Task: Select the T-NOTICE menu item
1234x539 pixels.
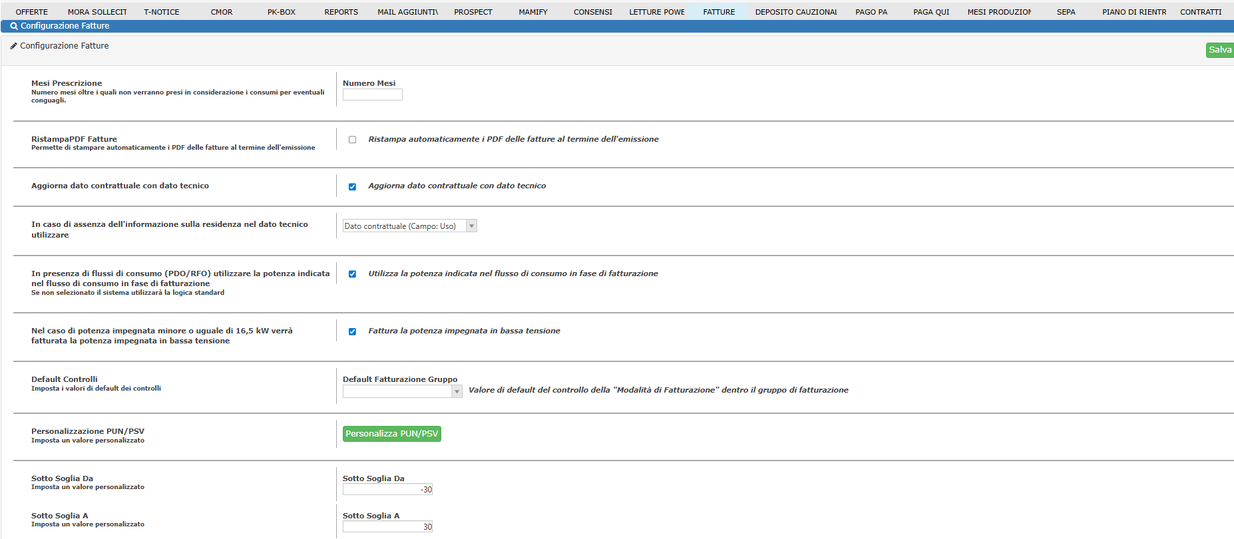Action: pyautogui.click(x=162, y=12)
